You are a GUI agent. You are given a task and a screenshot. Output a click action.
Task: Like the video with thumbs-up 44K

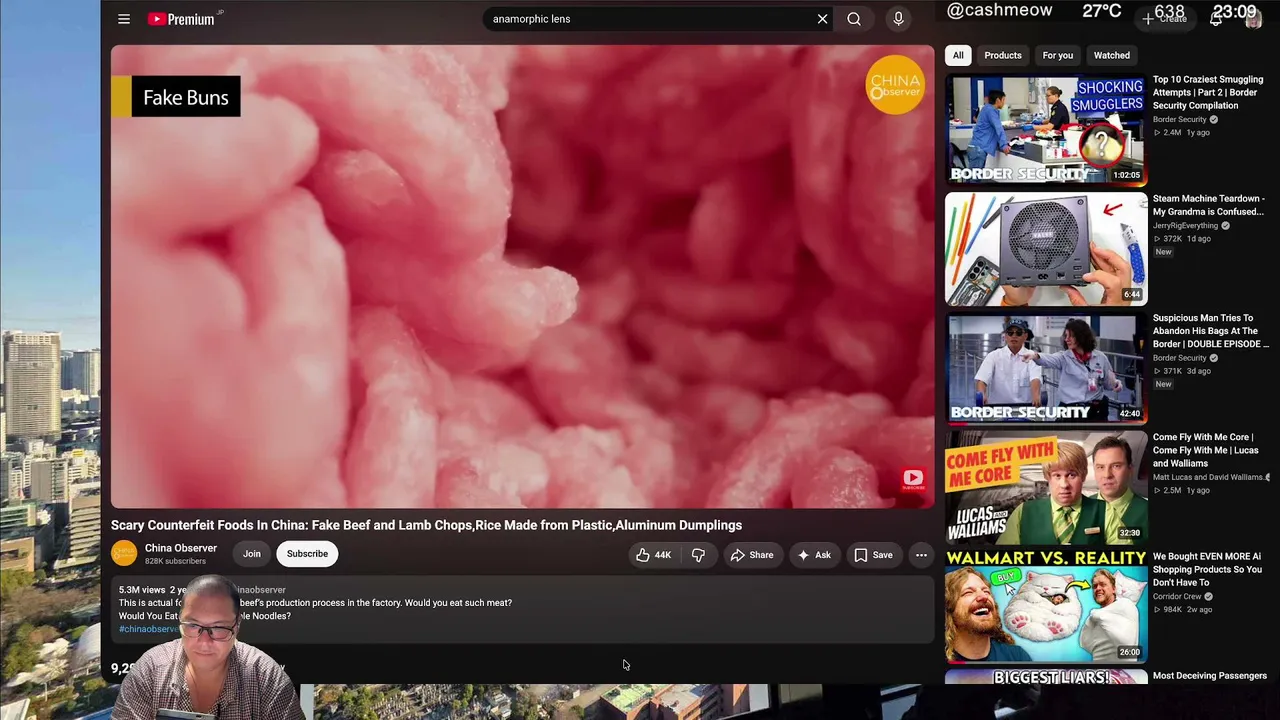(653, 555)
